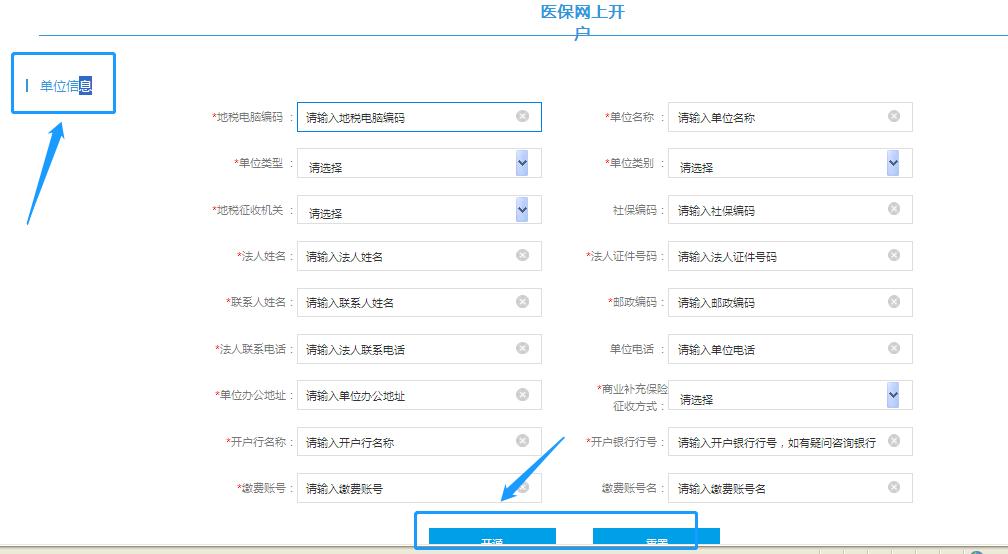Reset the form with the 重置 button

tap(656, 537)
